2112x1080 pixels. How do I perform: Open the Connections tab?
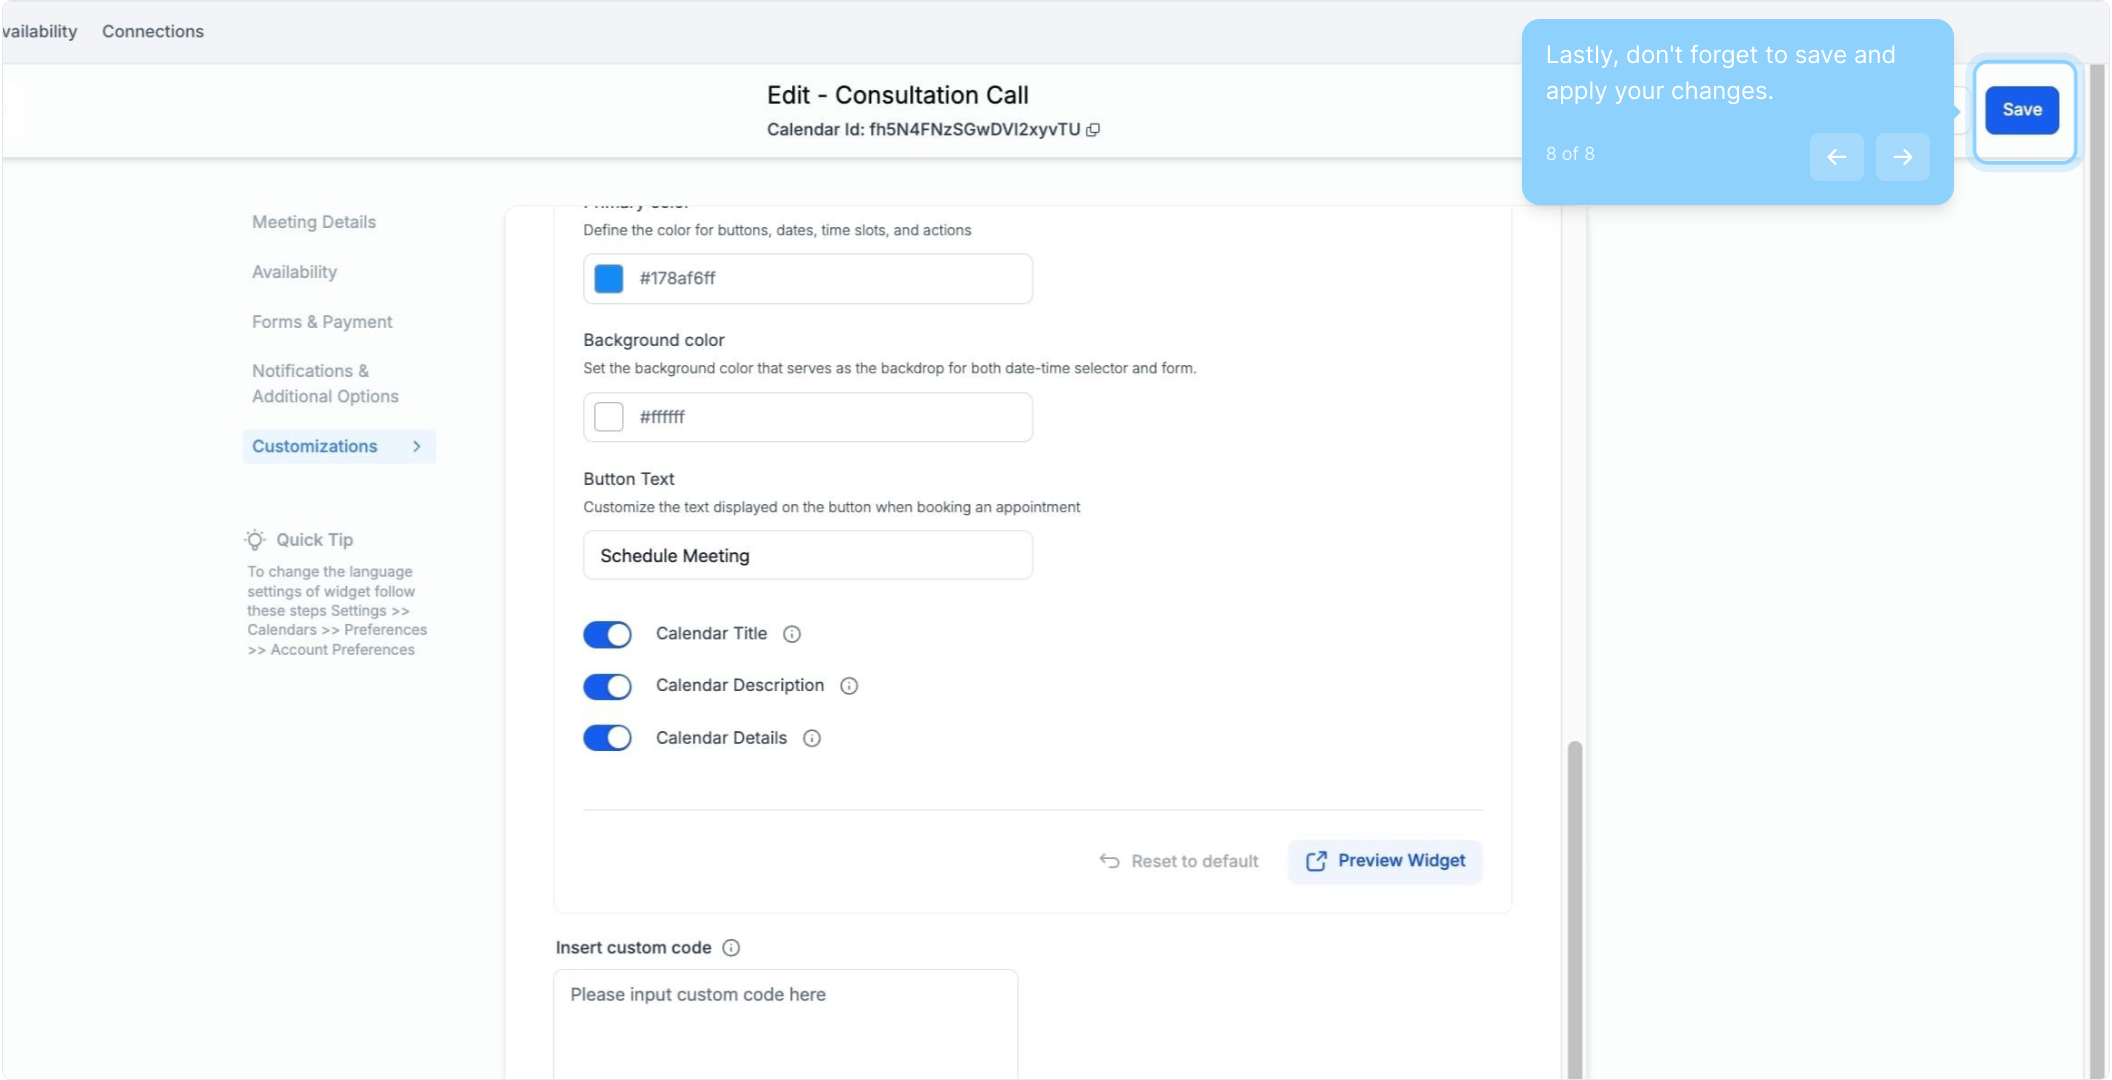tap(153, 31)
